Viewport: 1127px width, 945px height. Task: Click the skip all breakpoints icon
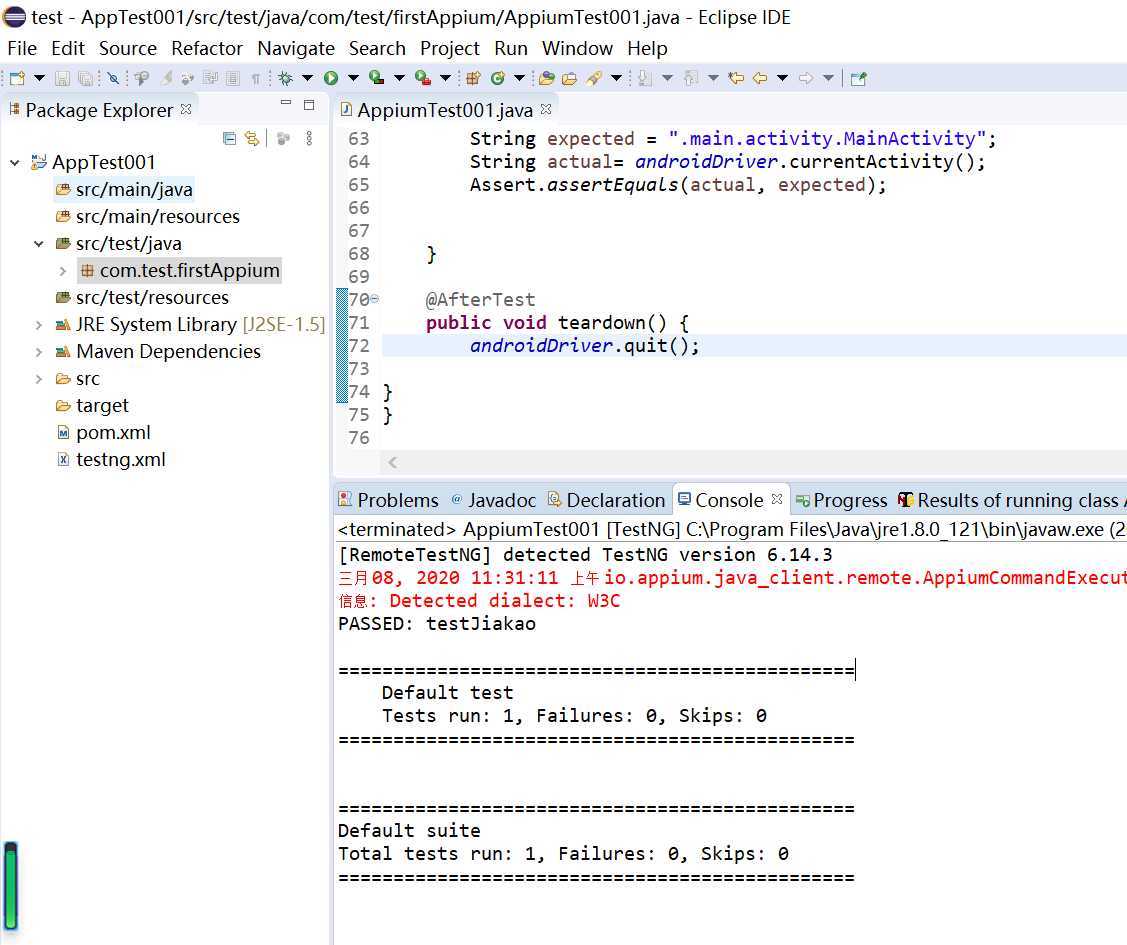(113, 78)
